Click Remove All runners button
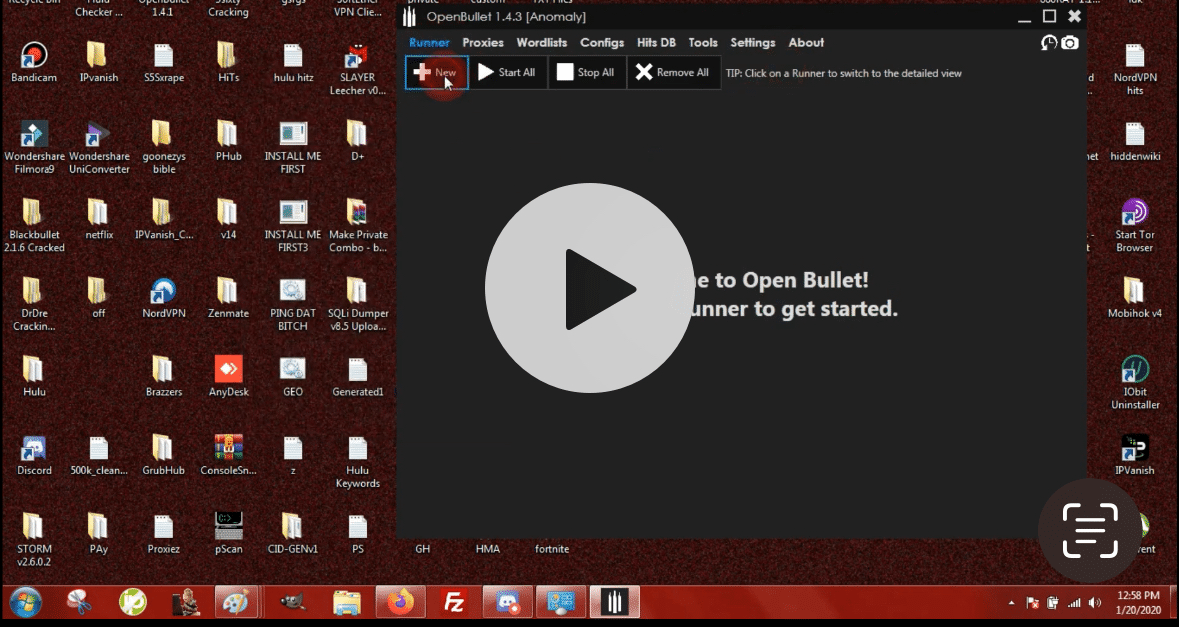Viewport: 1179px width, 627px height. pyautogui.click(x=673, y=73)
